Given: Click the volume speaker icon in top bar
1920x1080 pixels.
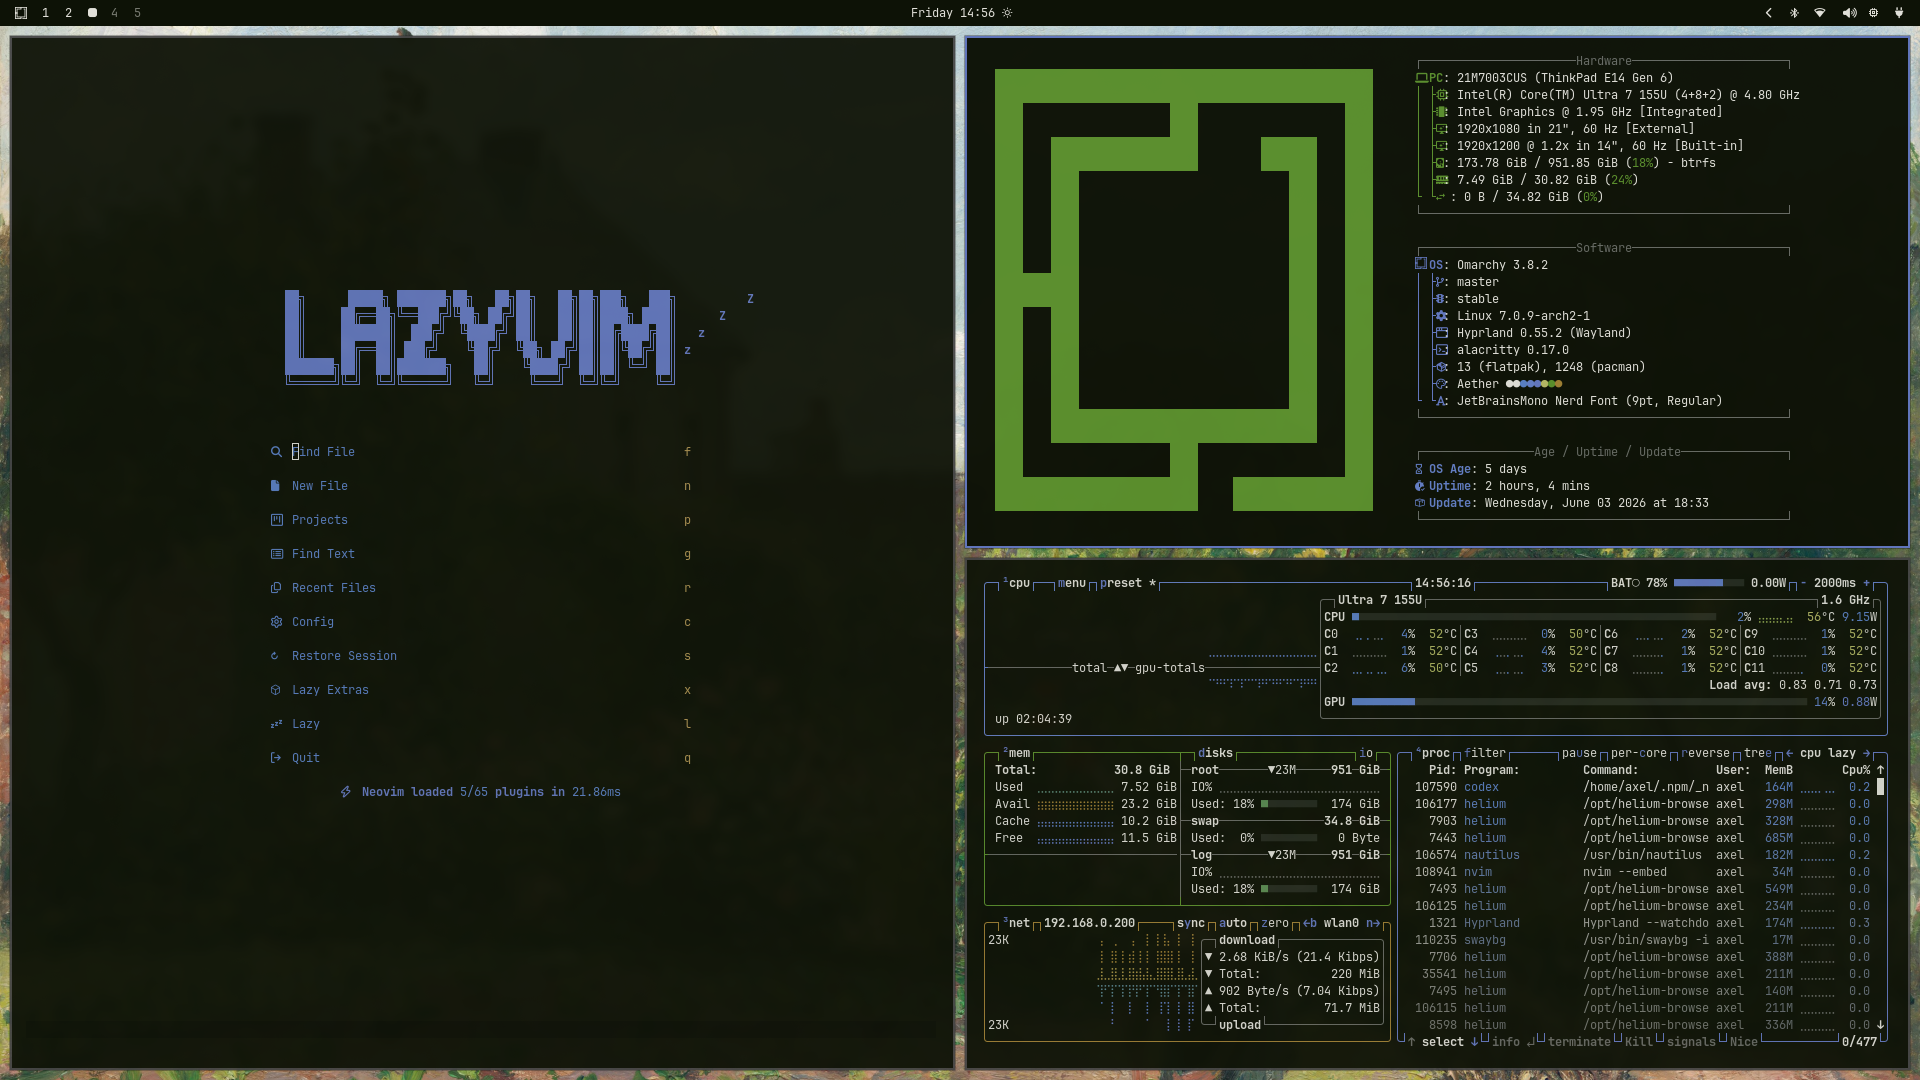Looking at the screenshot, I should (x=1849, y=13).
